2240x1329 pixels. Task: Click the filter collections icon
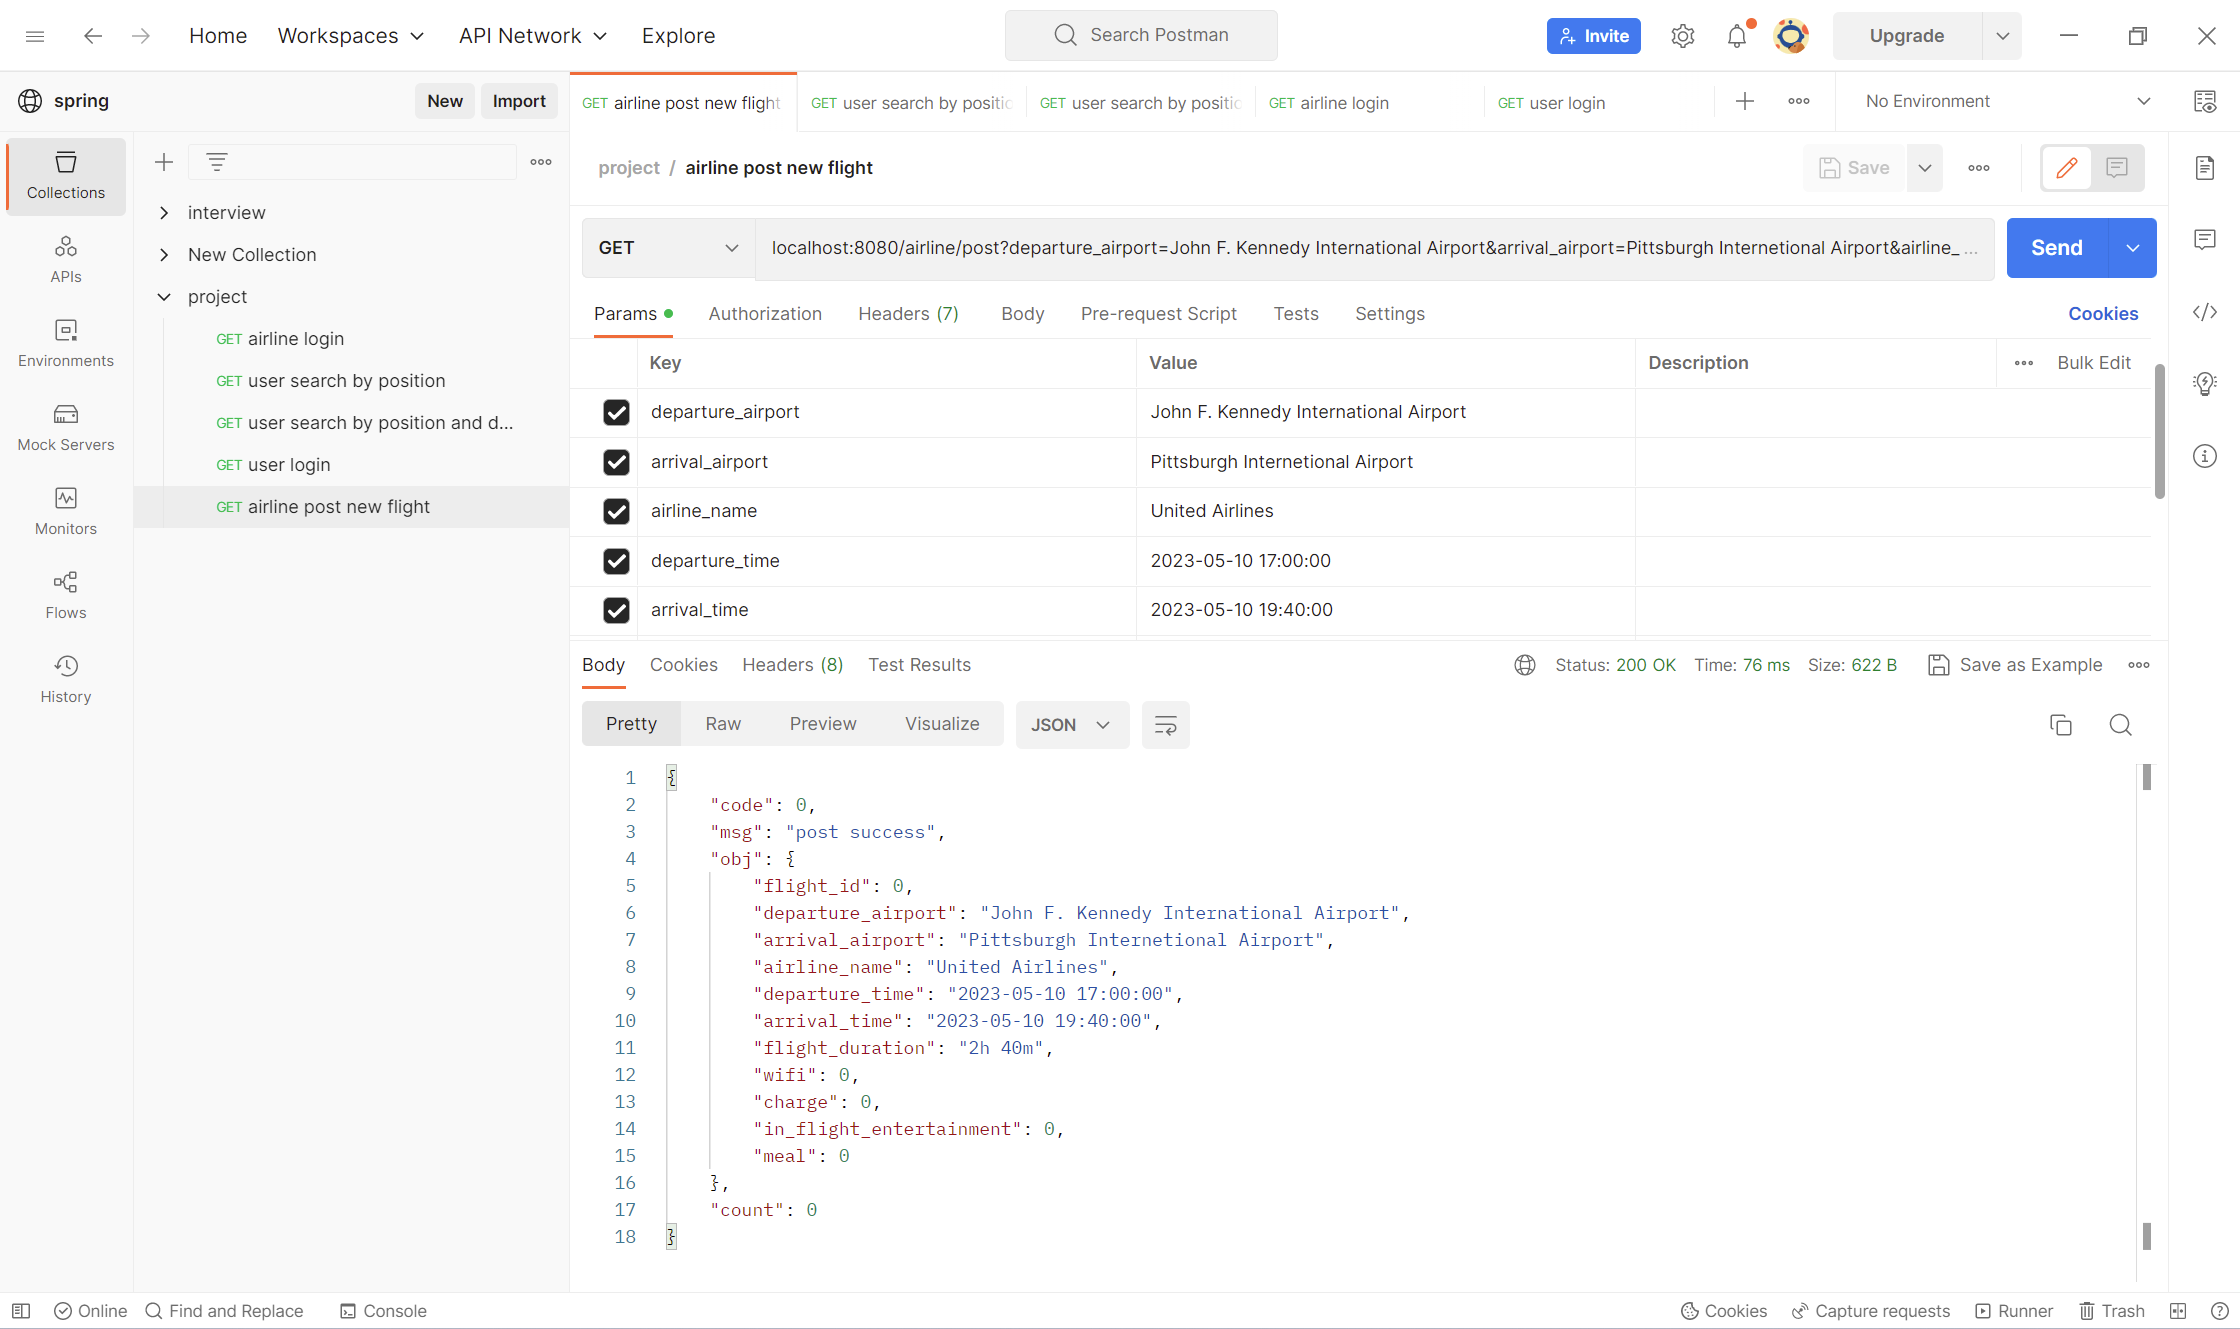pos(217,162)
